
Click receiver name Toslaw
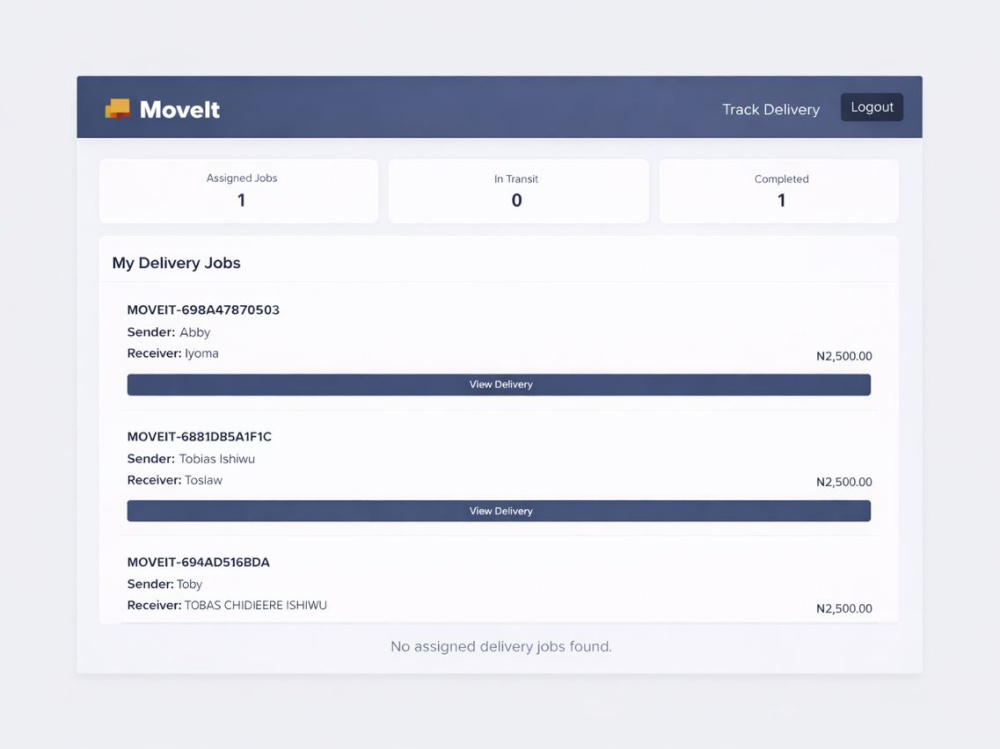pos(203,480)
